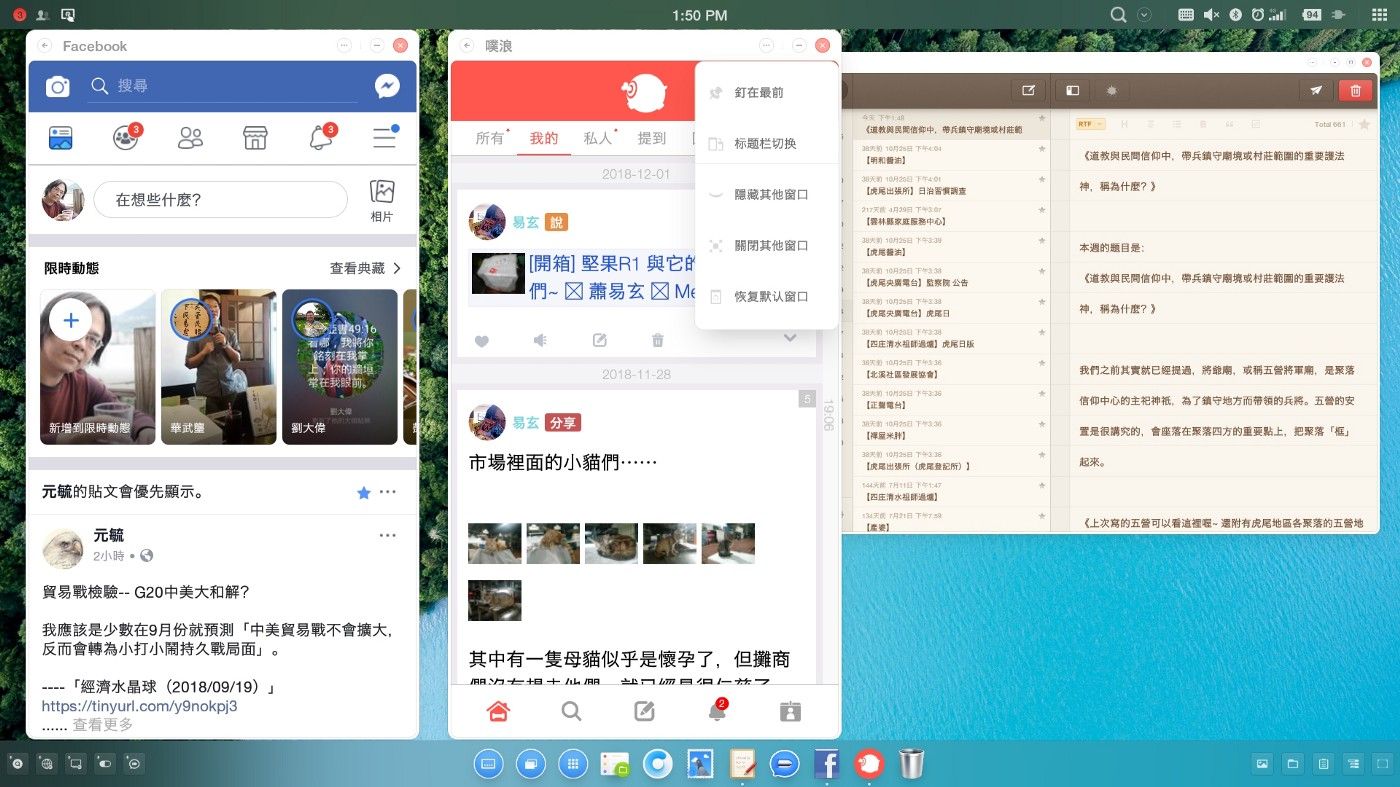Open Facebook friends icon
Screen dimensions: 1400x787
point(190,138)
